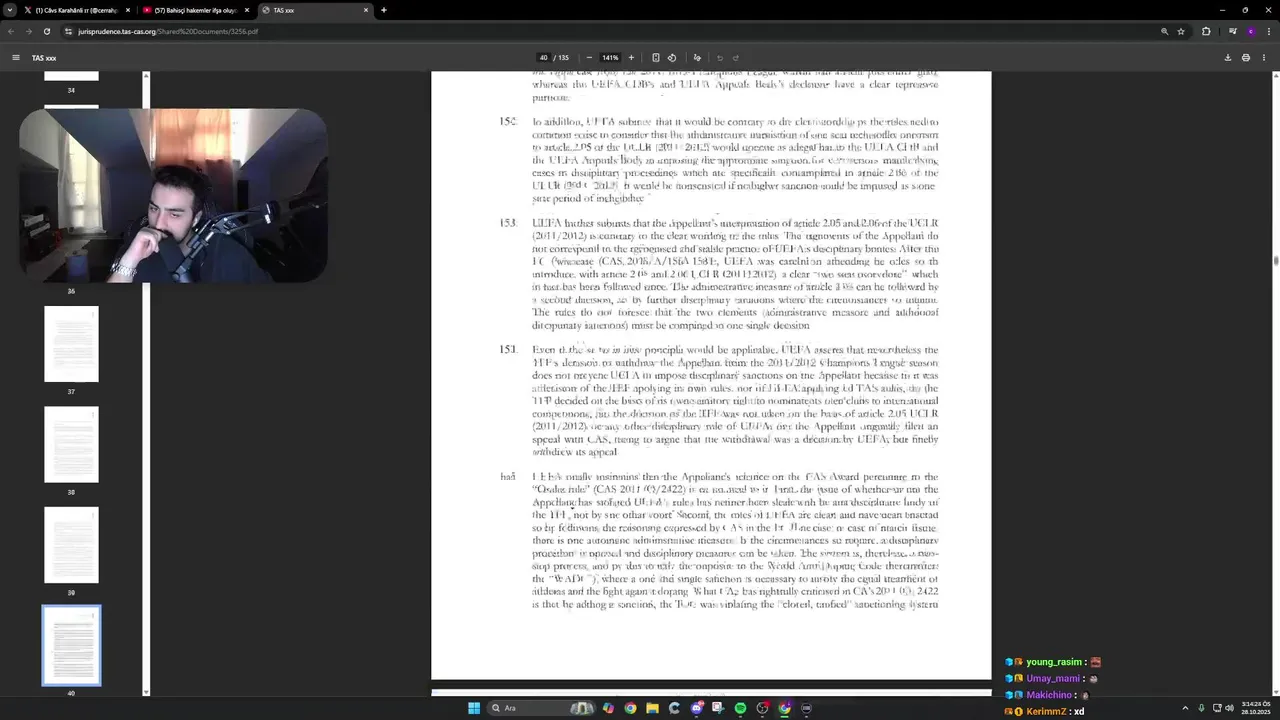Show hidden system tray icons
Screen dimensions: 1280x720
pyautogui.click(x=1186, y=708)
